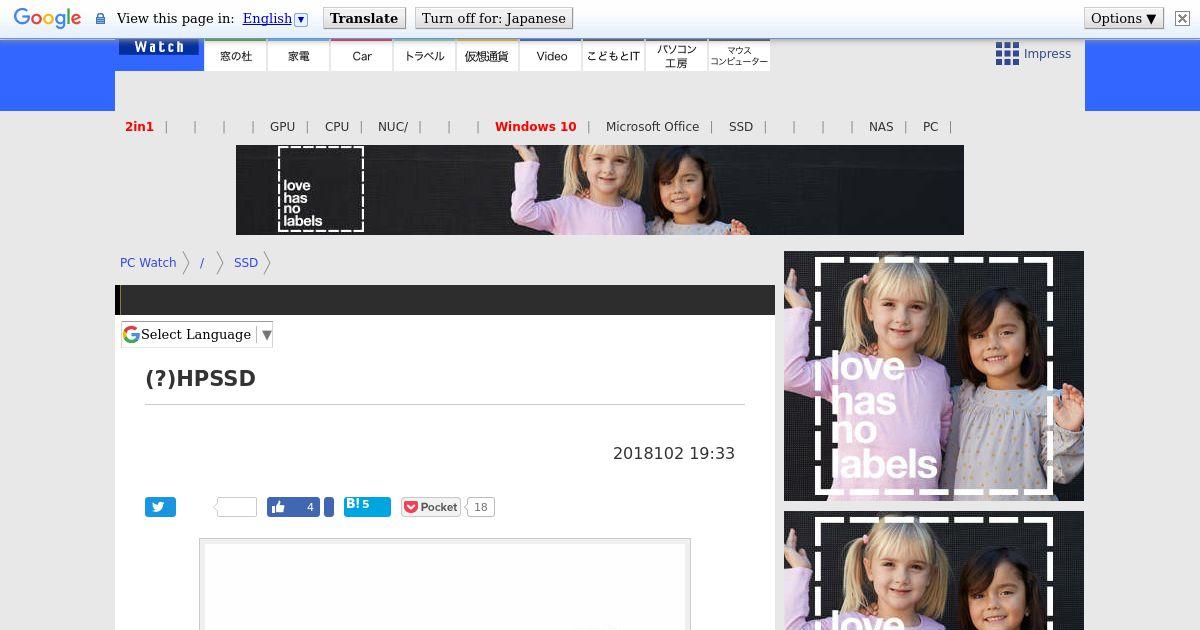
Task: Click the love has no labels banner ad
Action: [x=600, y=190]
